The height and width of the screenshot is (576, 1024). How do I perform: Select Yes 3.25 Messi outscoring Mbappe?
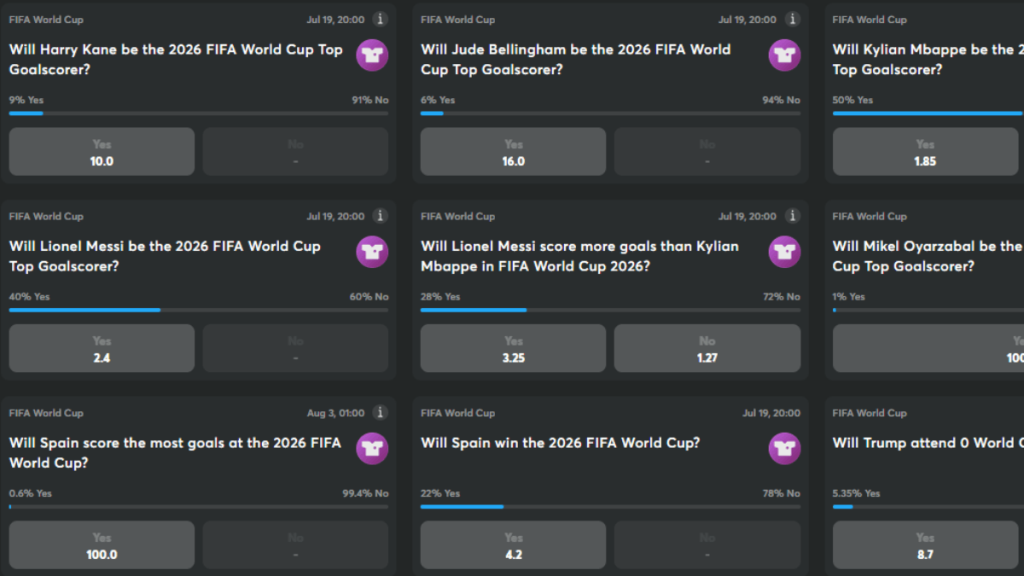click(513, 348)
